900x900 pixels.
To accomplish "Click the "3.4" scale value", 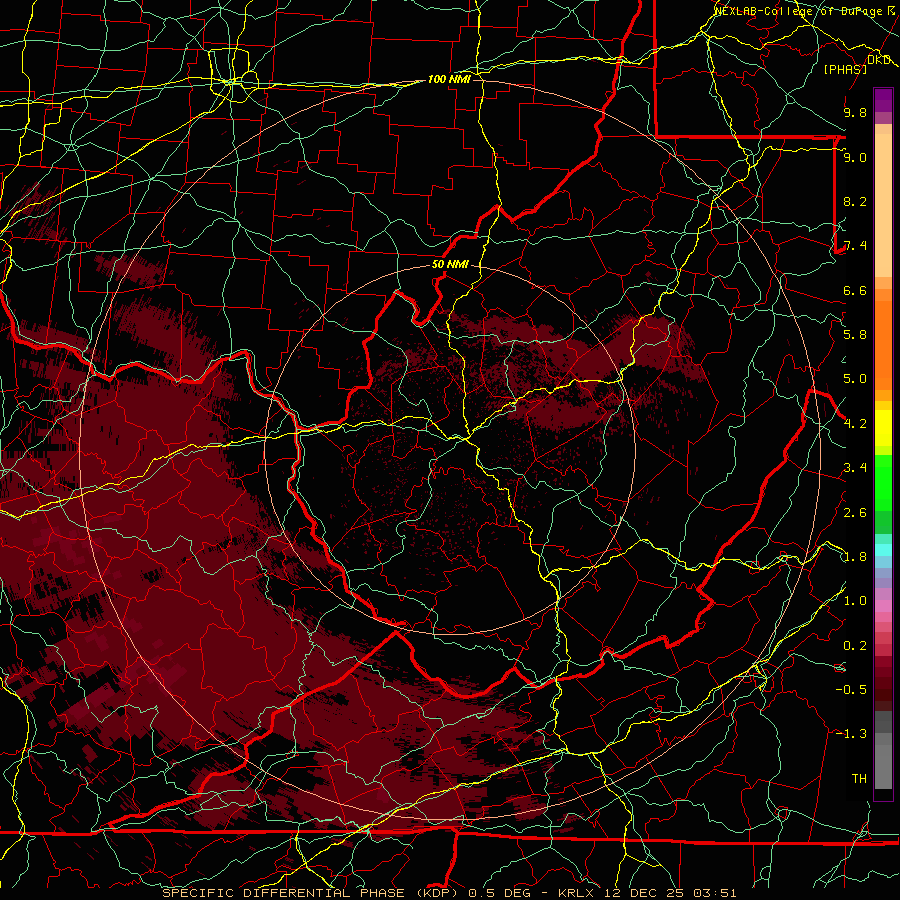I will (855, 468).
